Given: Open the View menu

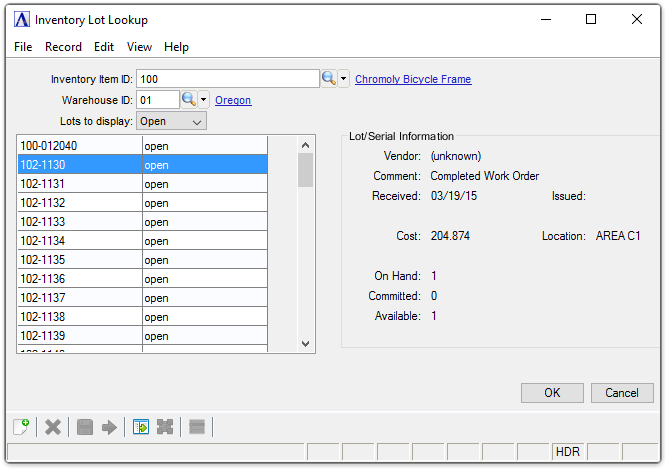Looking at the screenshot, I should point(139,47).
